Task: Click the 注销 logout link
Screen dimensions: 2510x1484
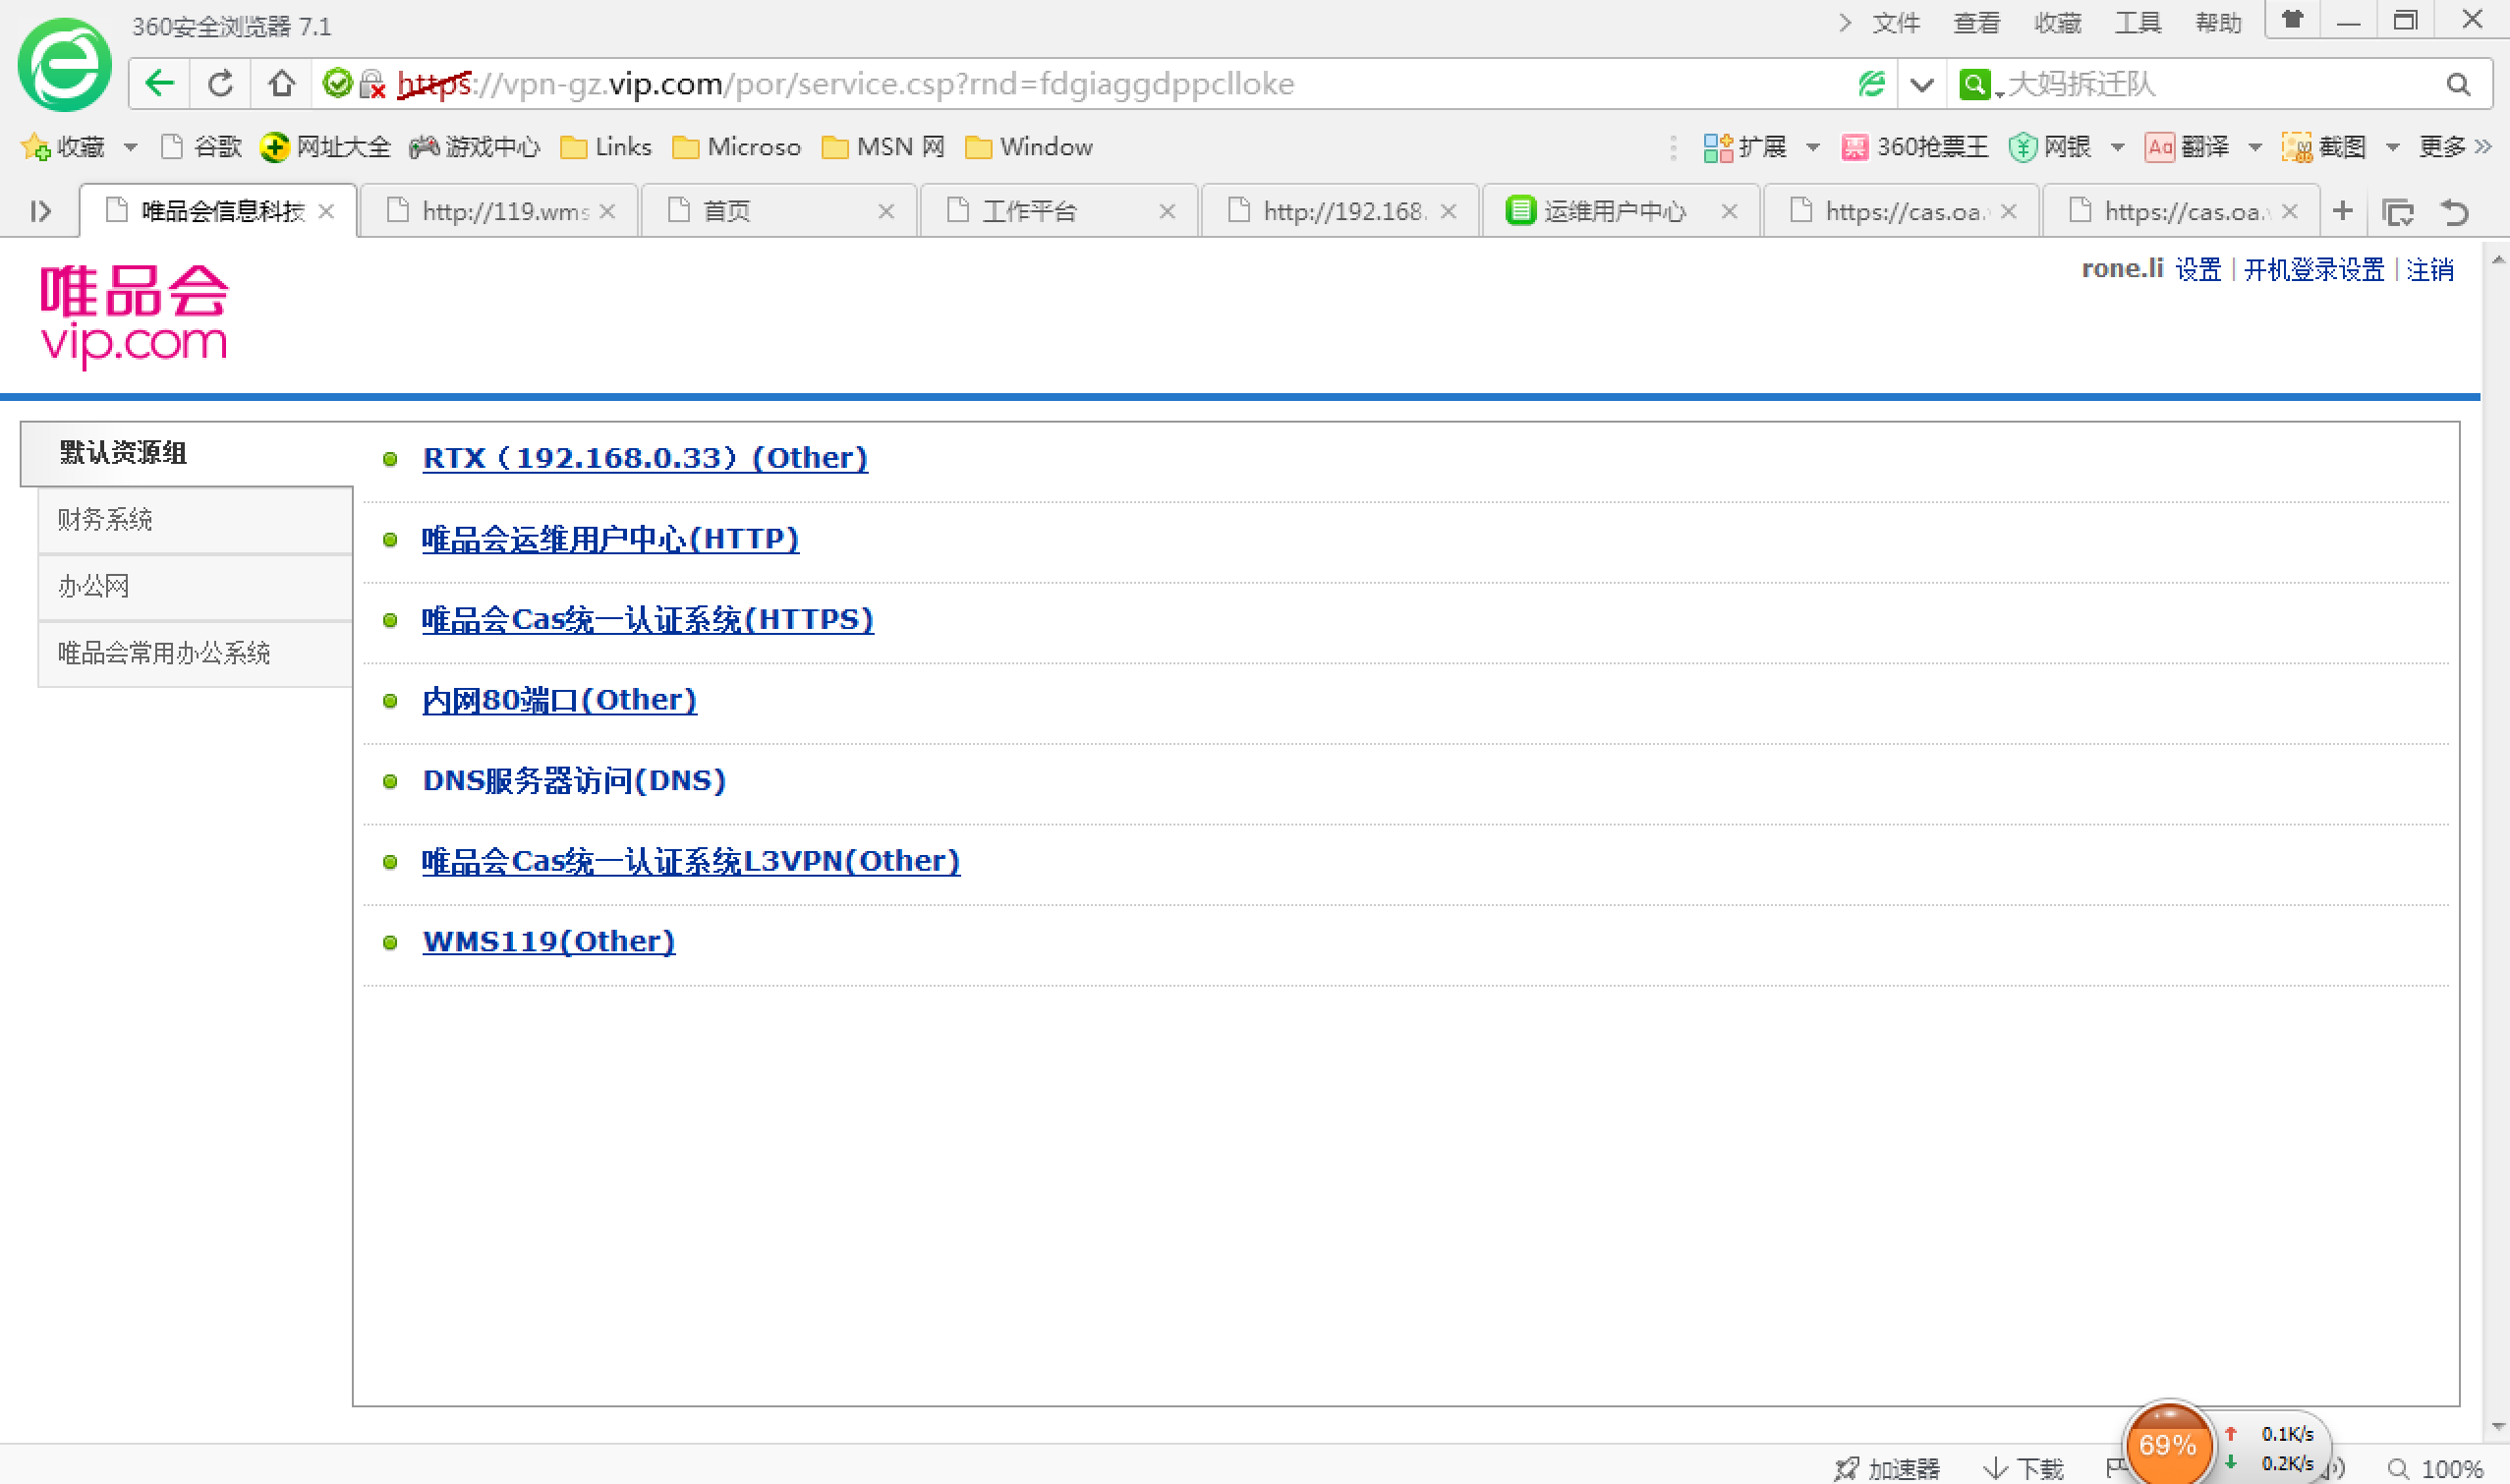Action: coord(2430,269)
